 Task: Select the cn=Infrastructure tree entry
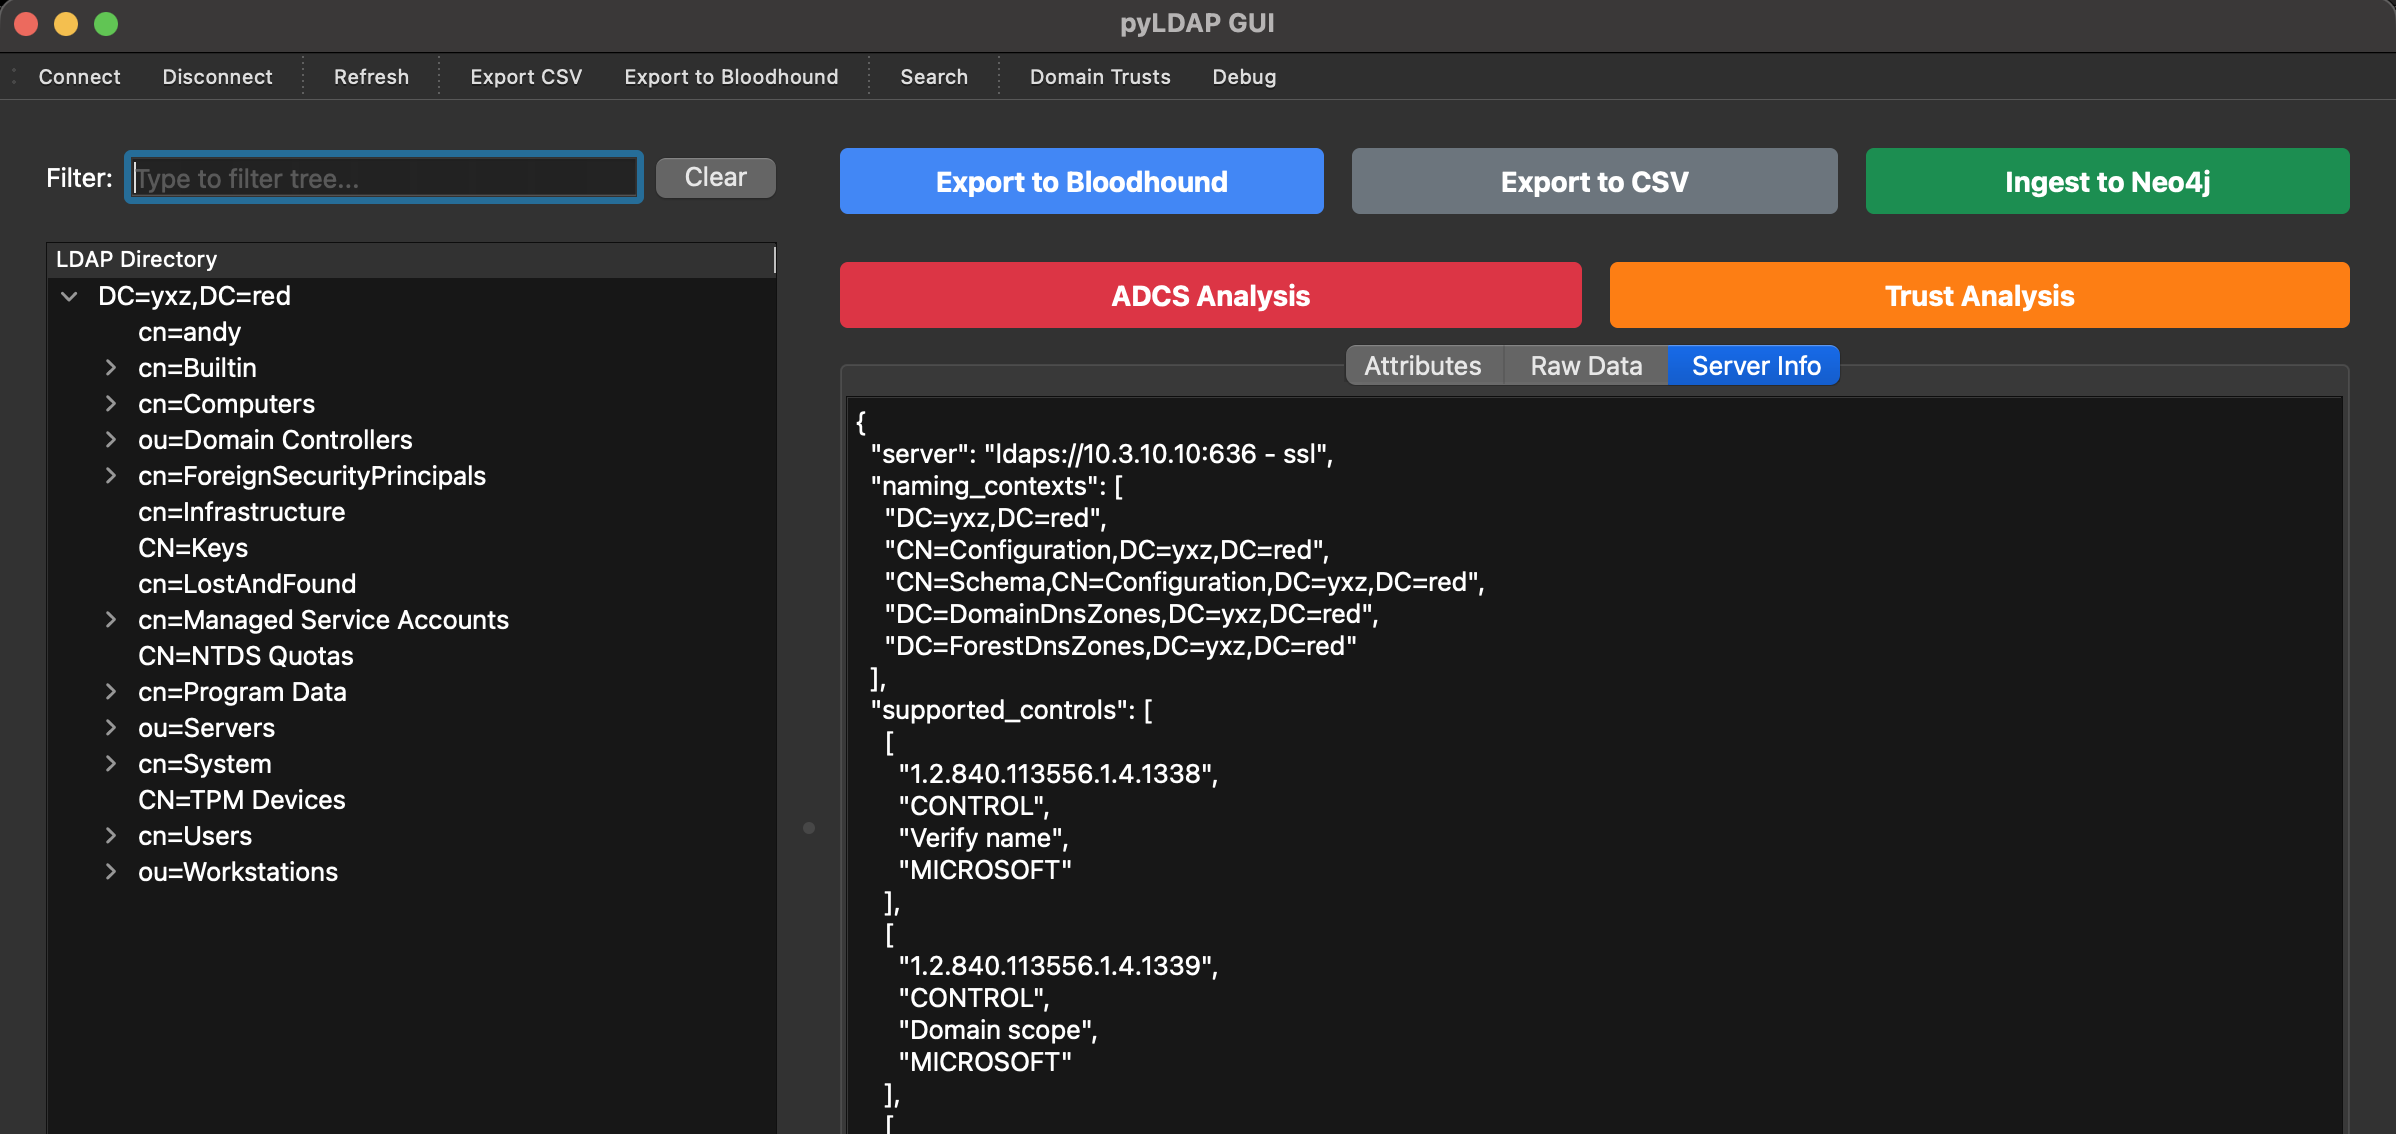pyautogui.click(x=241, y=512)
